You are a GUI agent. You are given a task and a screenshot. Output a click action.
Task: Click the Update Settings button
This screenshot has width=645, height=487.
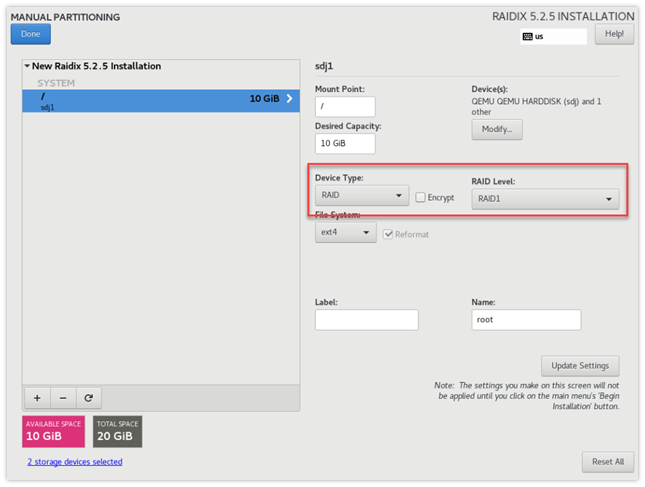tap(580, 366)
